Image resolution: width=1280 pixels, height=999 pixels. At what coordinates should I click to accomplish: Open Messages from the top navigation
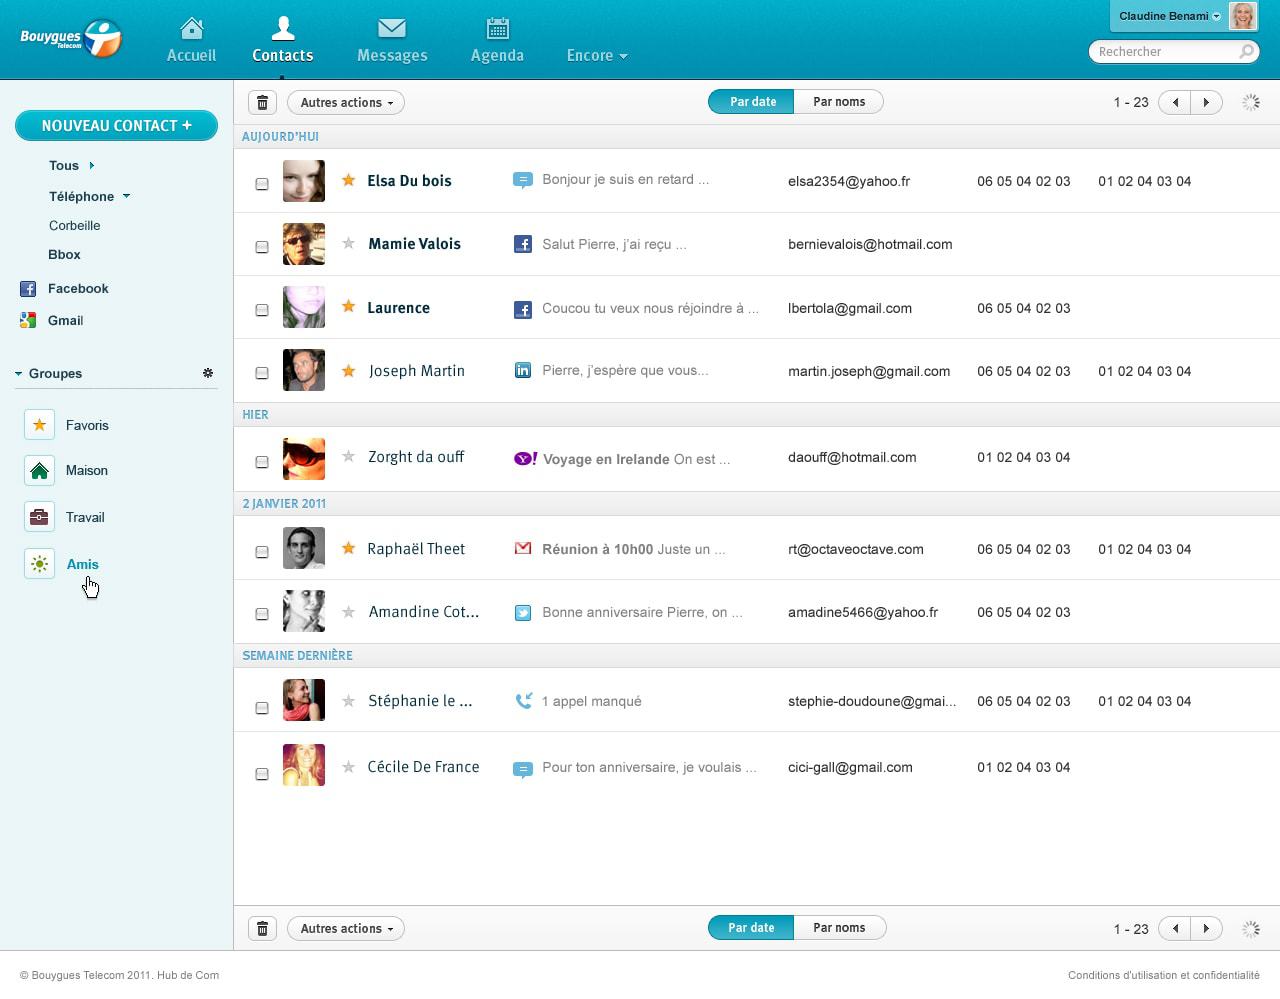391,38
